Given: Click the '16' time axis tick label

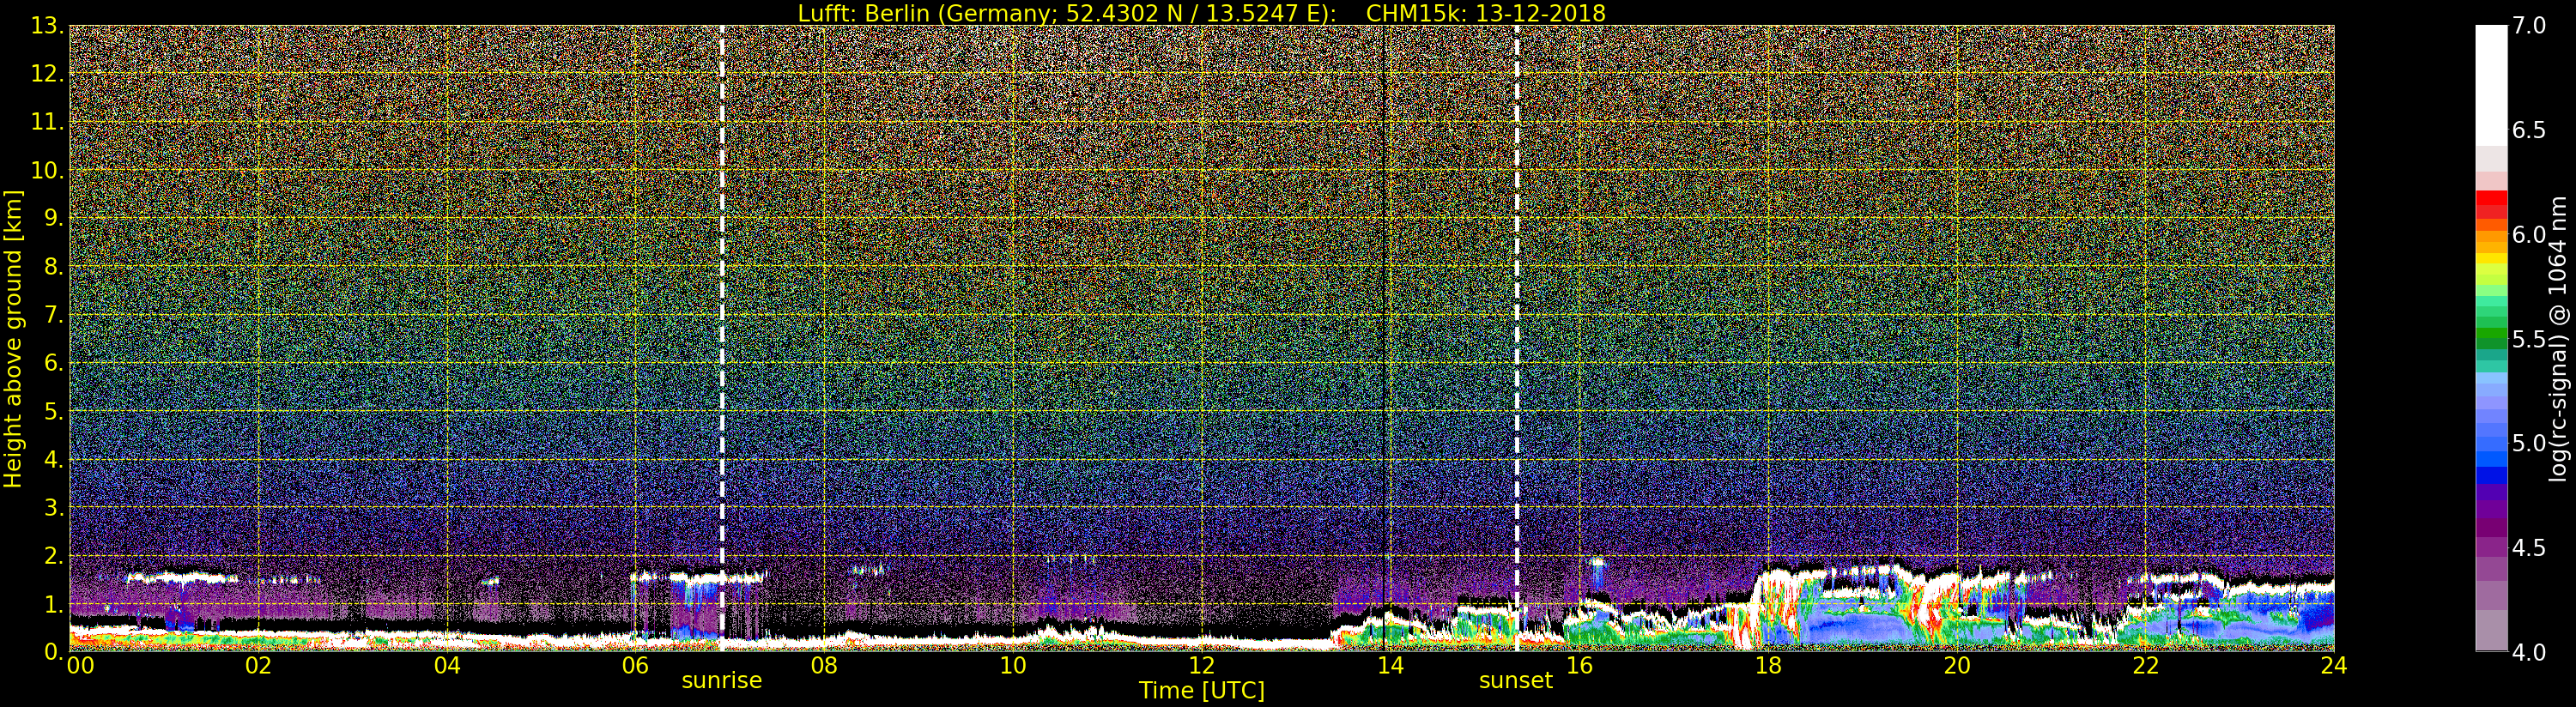Looking at the screenshot, I should [x=1579, y=665].
